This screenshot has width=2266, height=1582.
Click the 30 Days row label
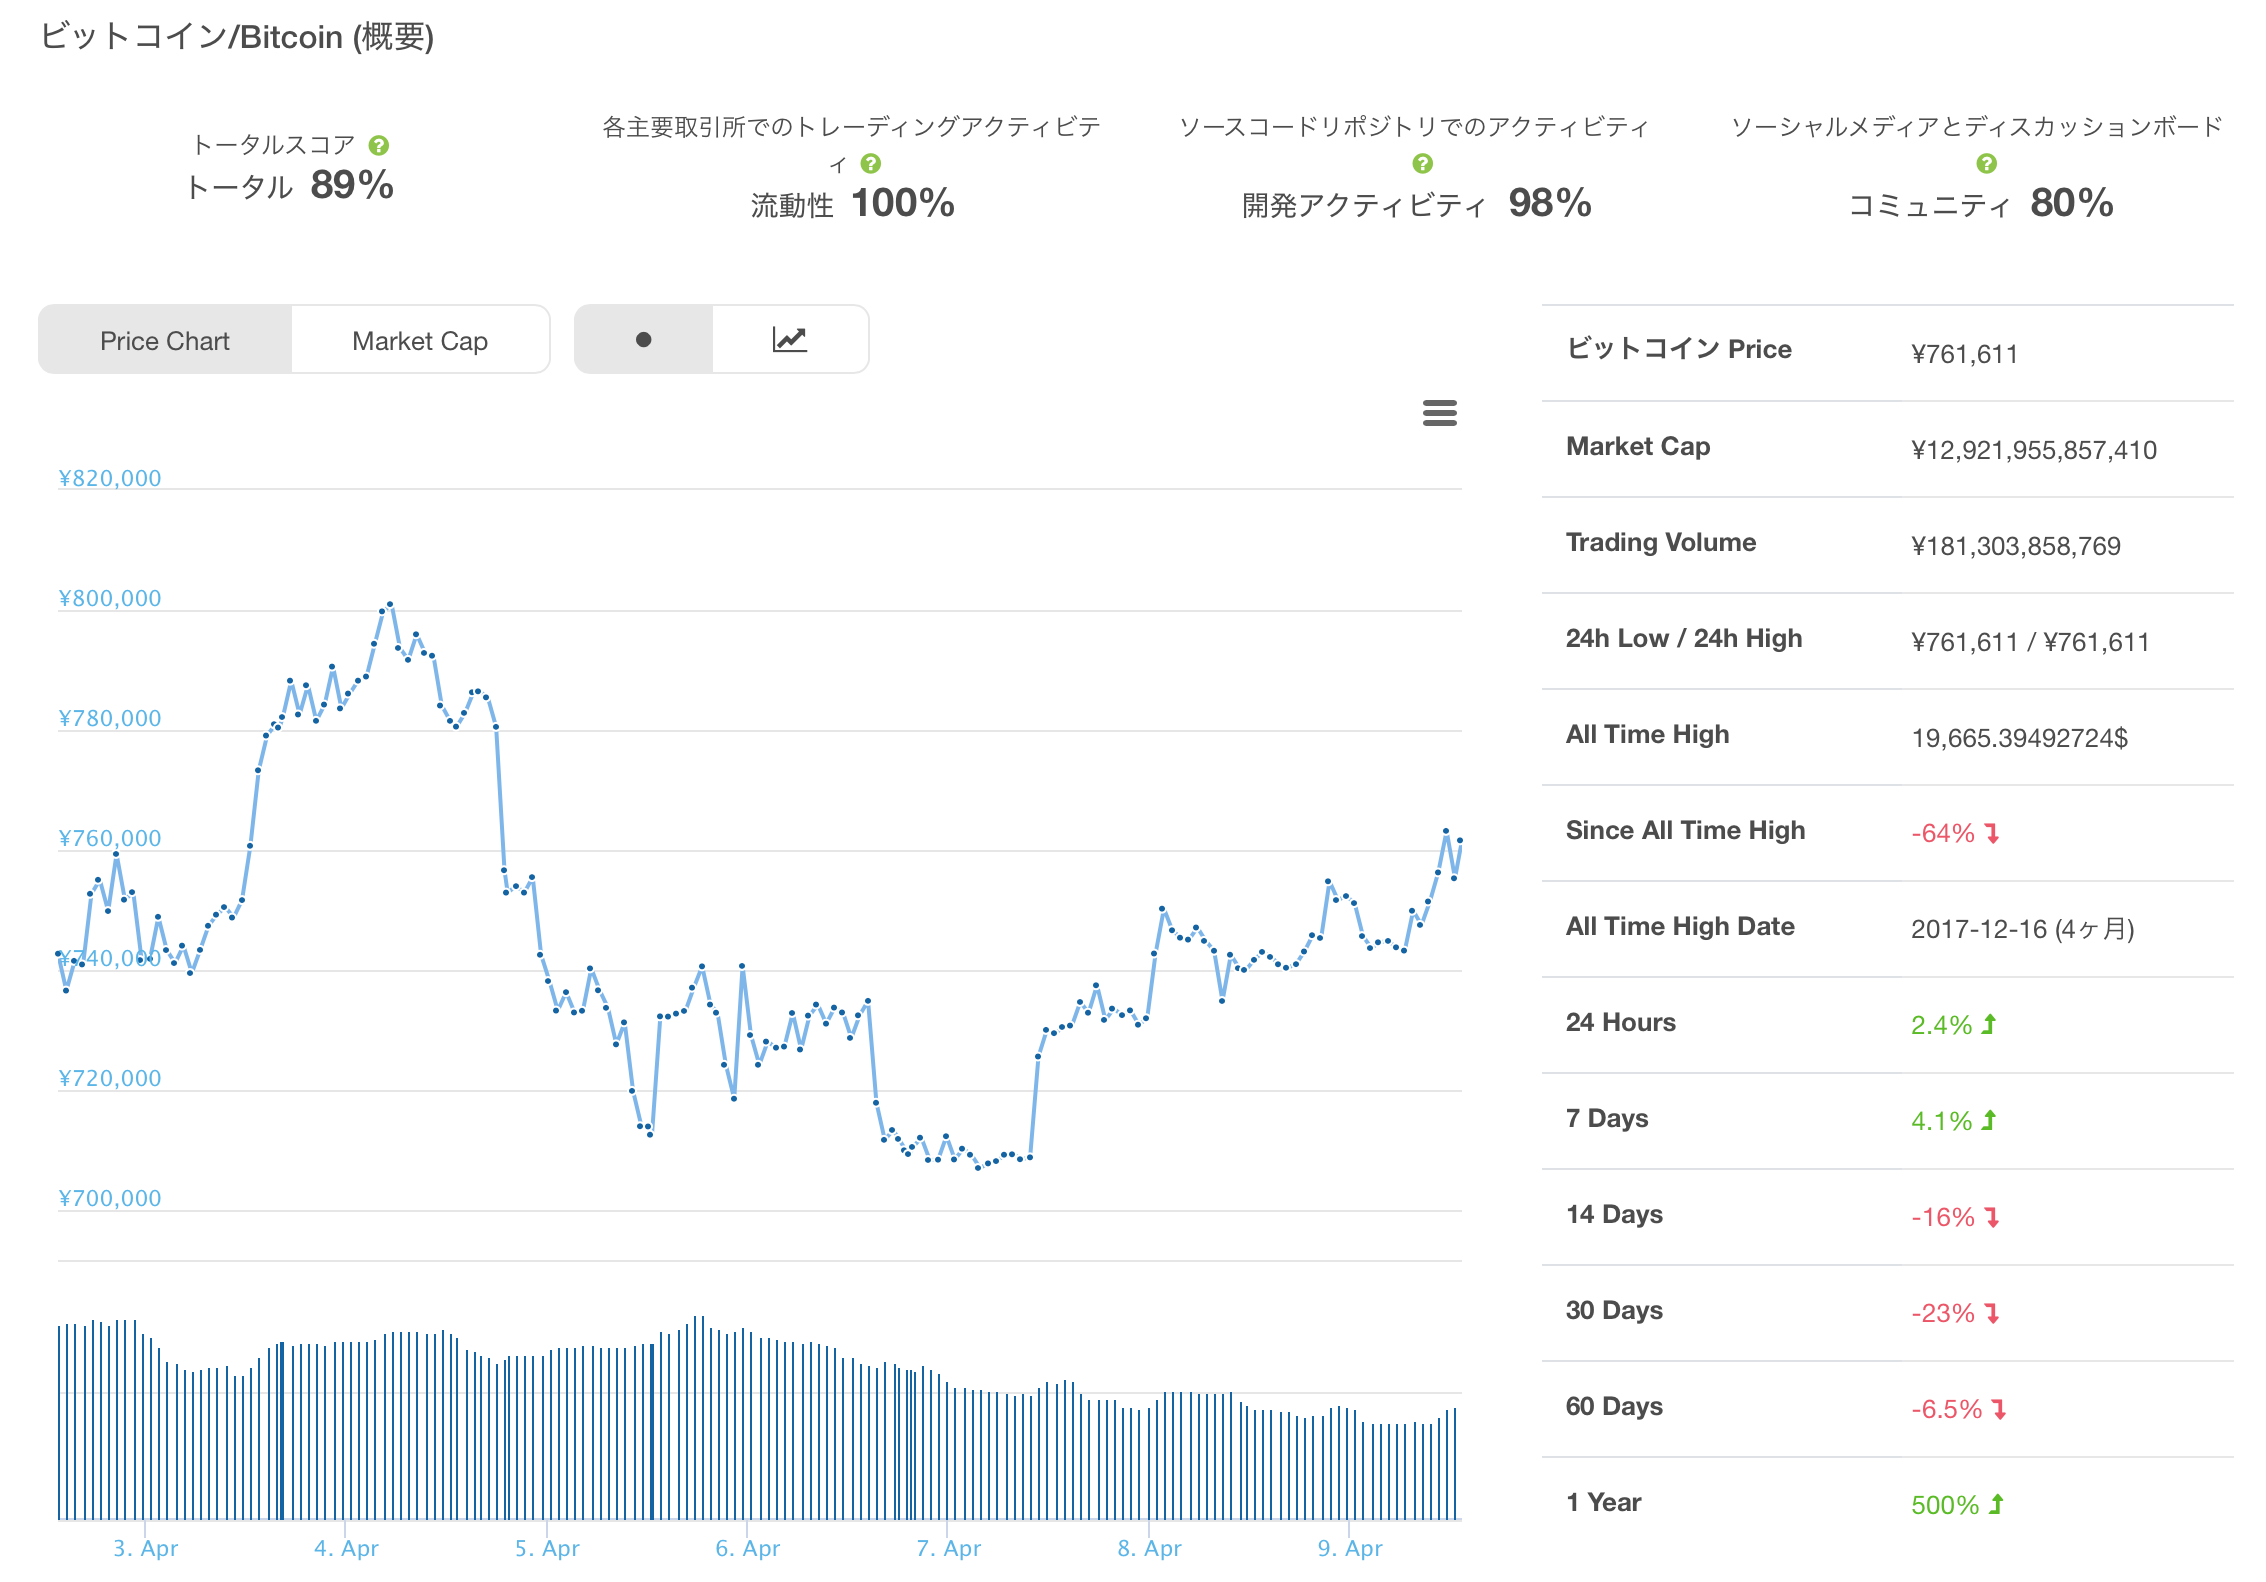coord(1614,1310)
